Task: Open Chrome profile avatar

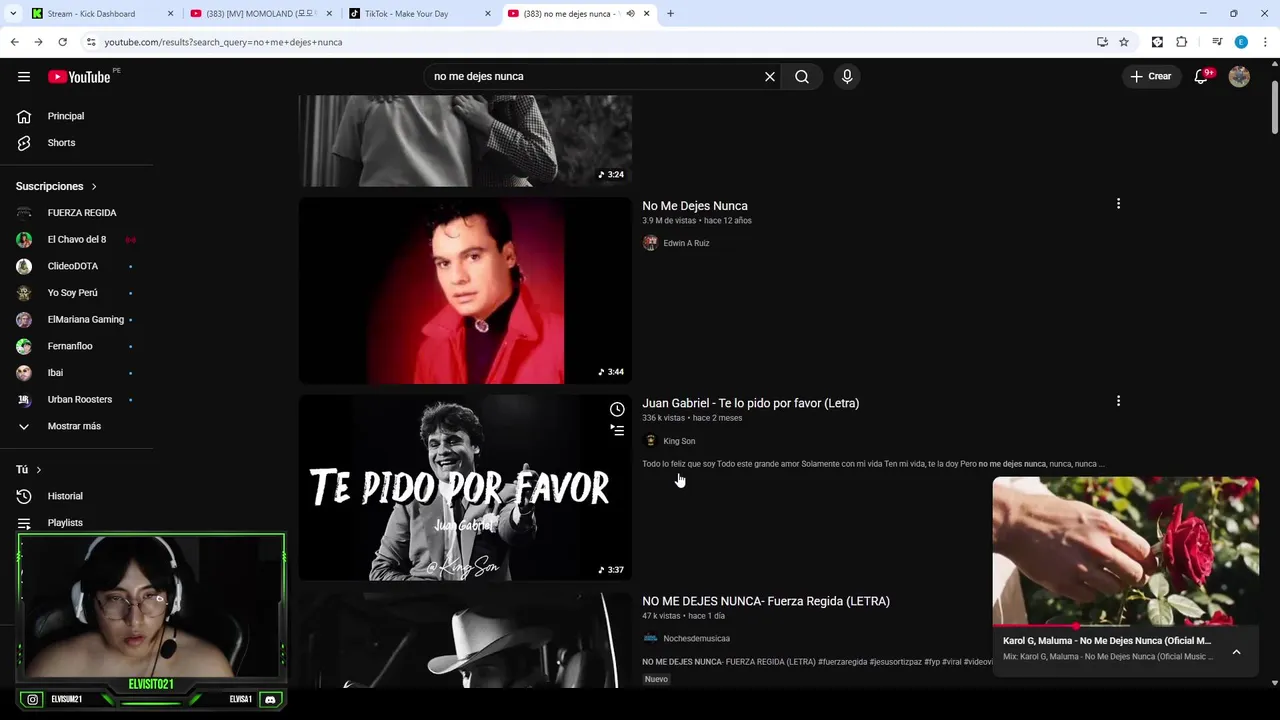Action: coord(1241,42)
